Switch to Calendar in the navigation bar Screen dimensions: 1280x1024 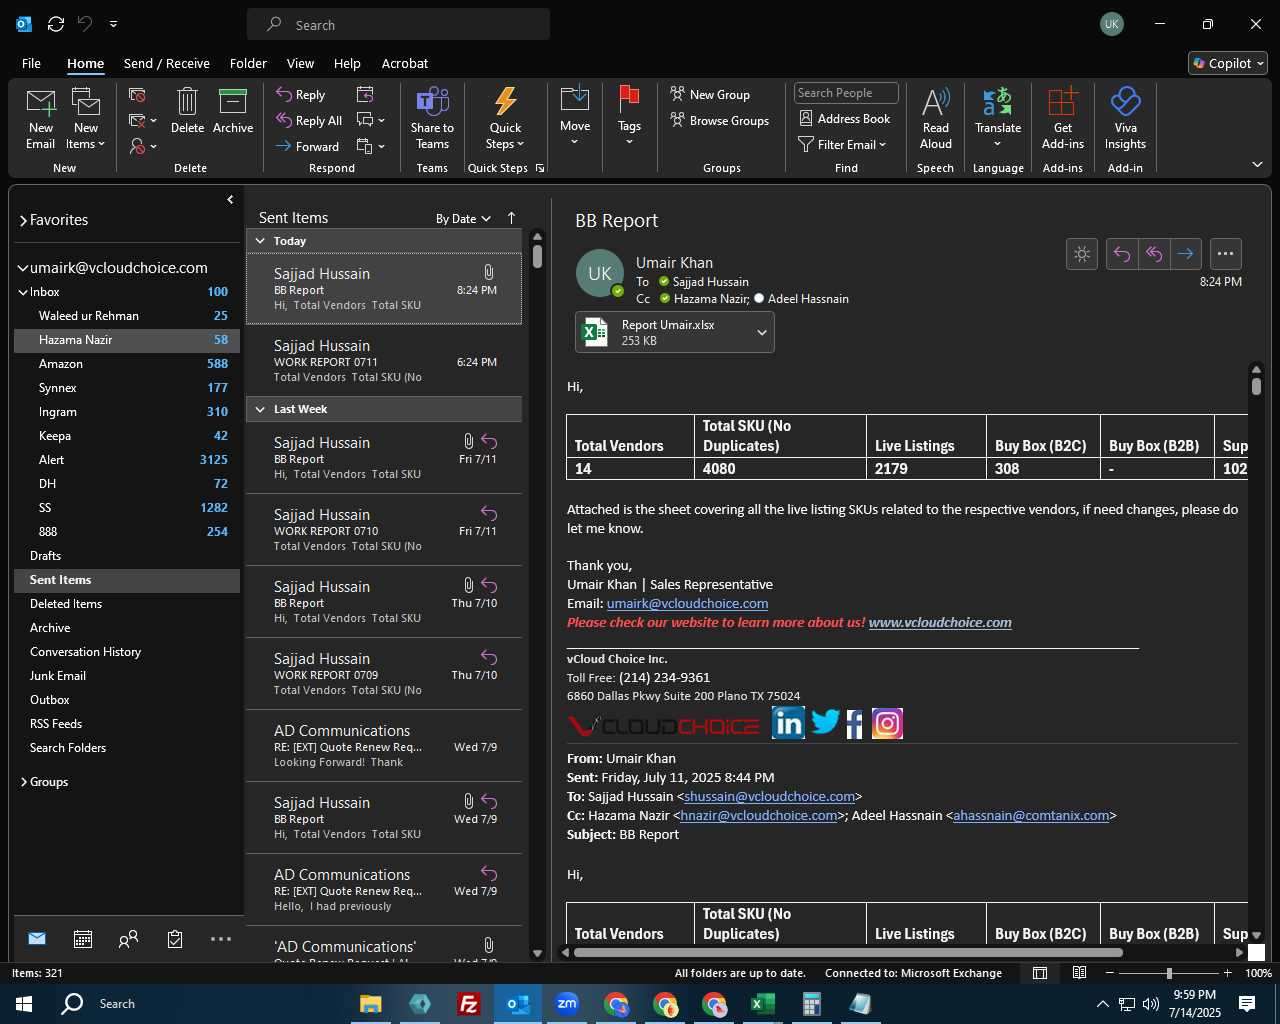point(83,939)
